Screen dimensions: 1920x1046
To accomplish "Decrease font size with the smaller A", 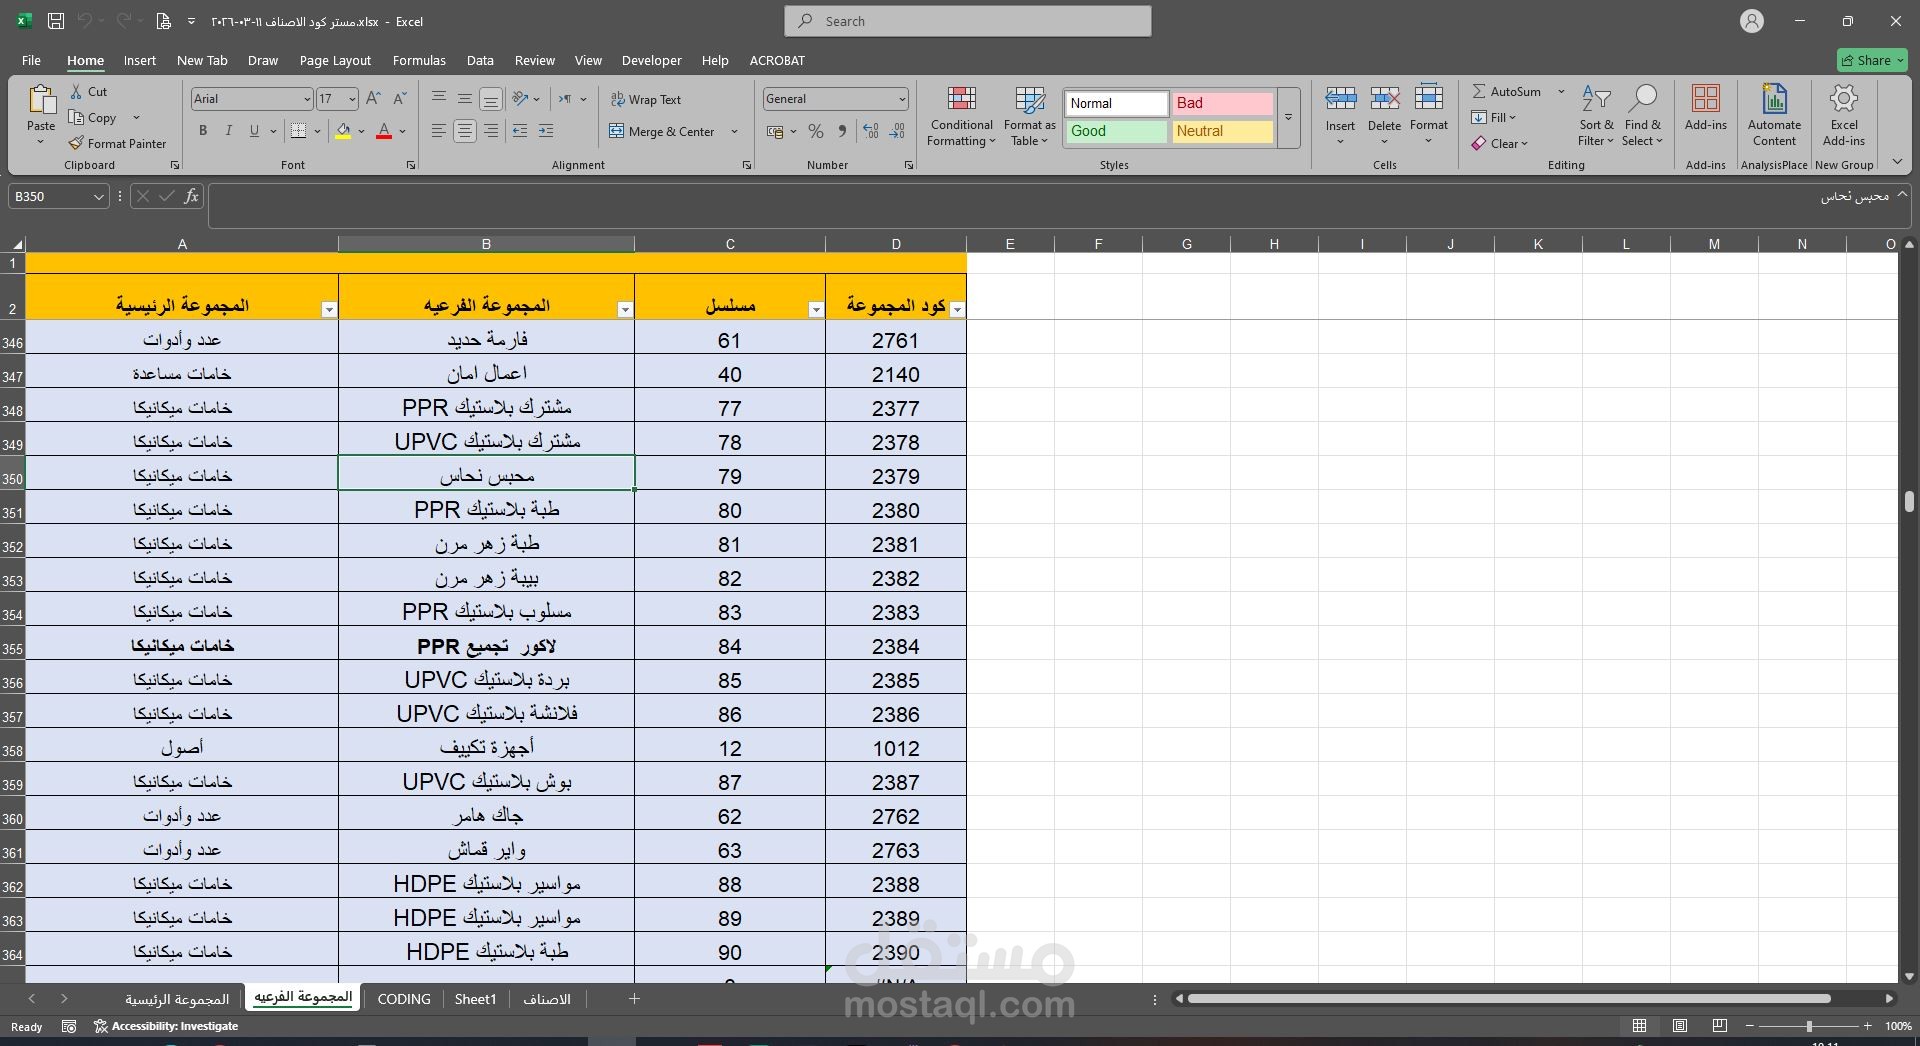I will click(x=399, y=98).
